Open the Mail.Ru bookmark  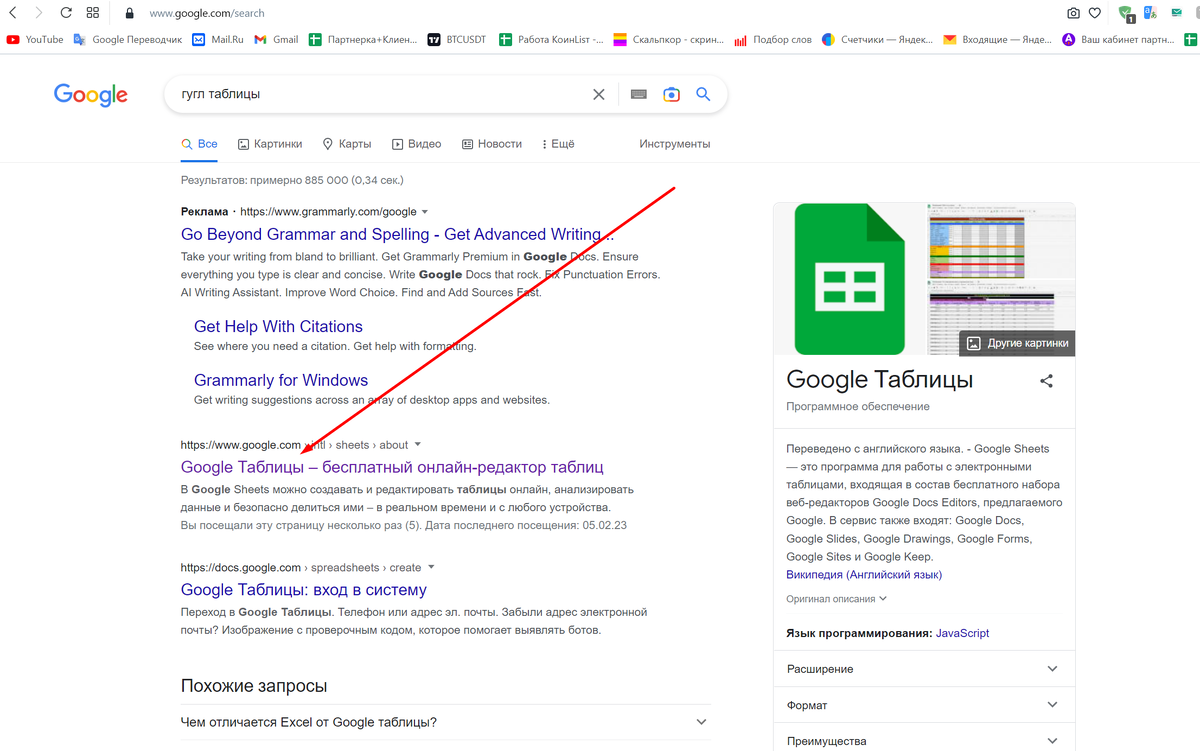point(218,40)
